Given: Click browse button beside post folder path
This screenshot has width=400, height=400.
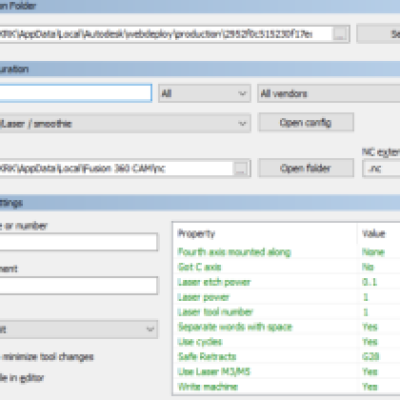Looking at the screenshot, I should tap(340, 34).
